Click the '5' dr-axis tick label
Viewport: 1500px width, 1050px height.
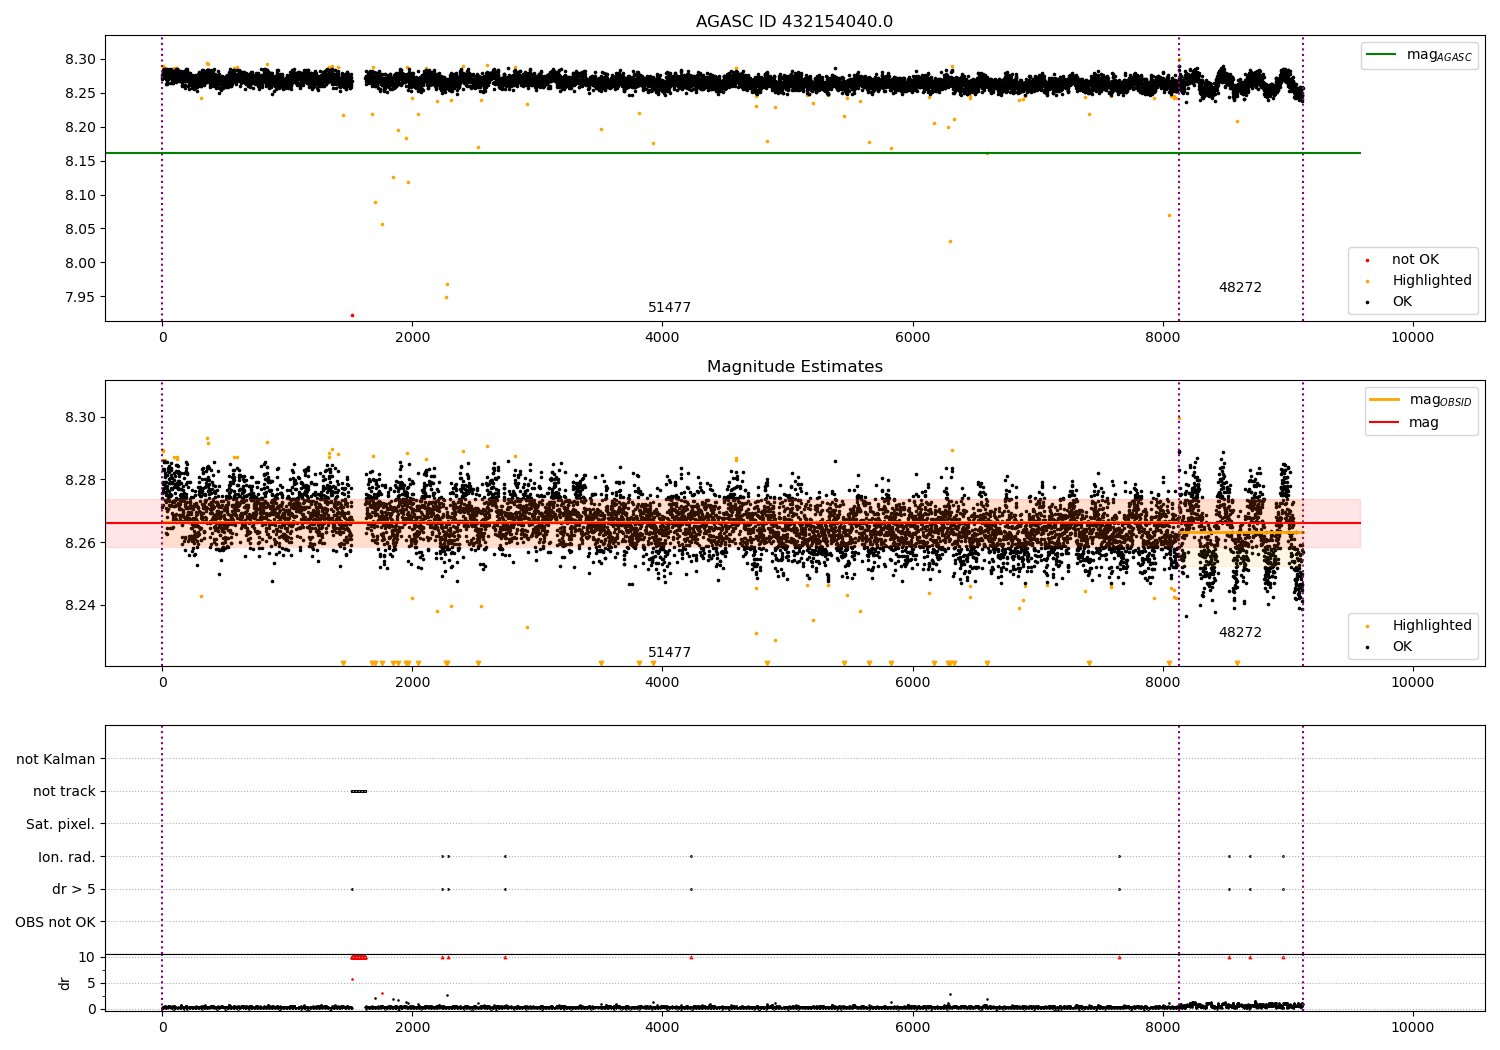coord(91,984)
